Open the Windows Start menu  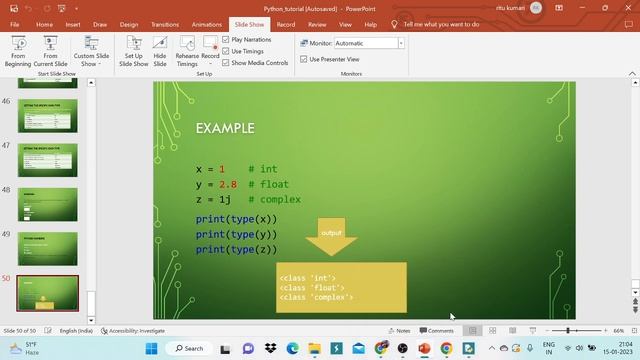pyautogui.click(x=151, y=348)
